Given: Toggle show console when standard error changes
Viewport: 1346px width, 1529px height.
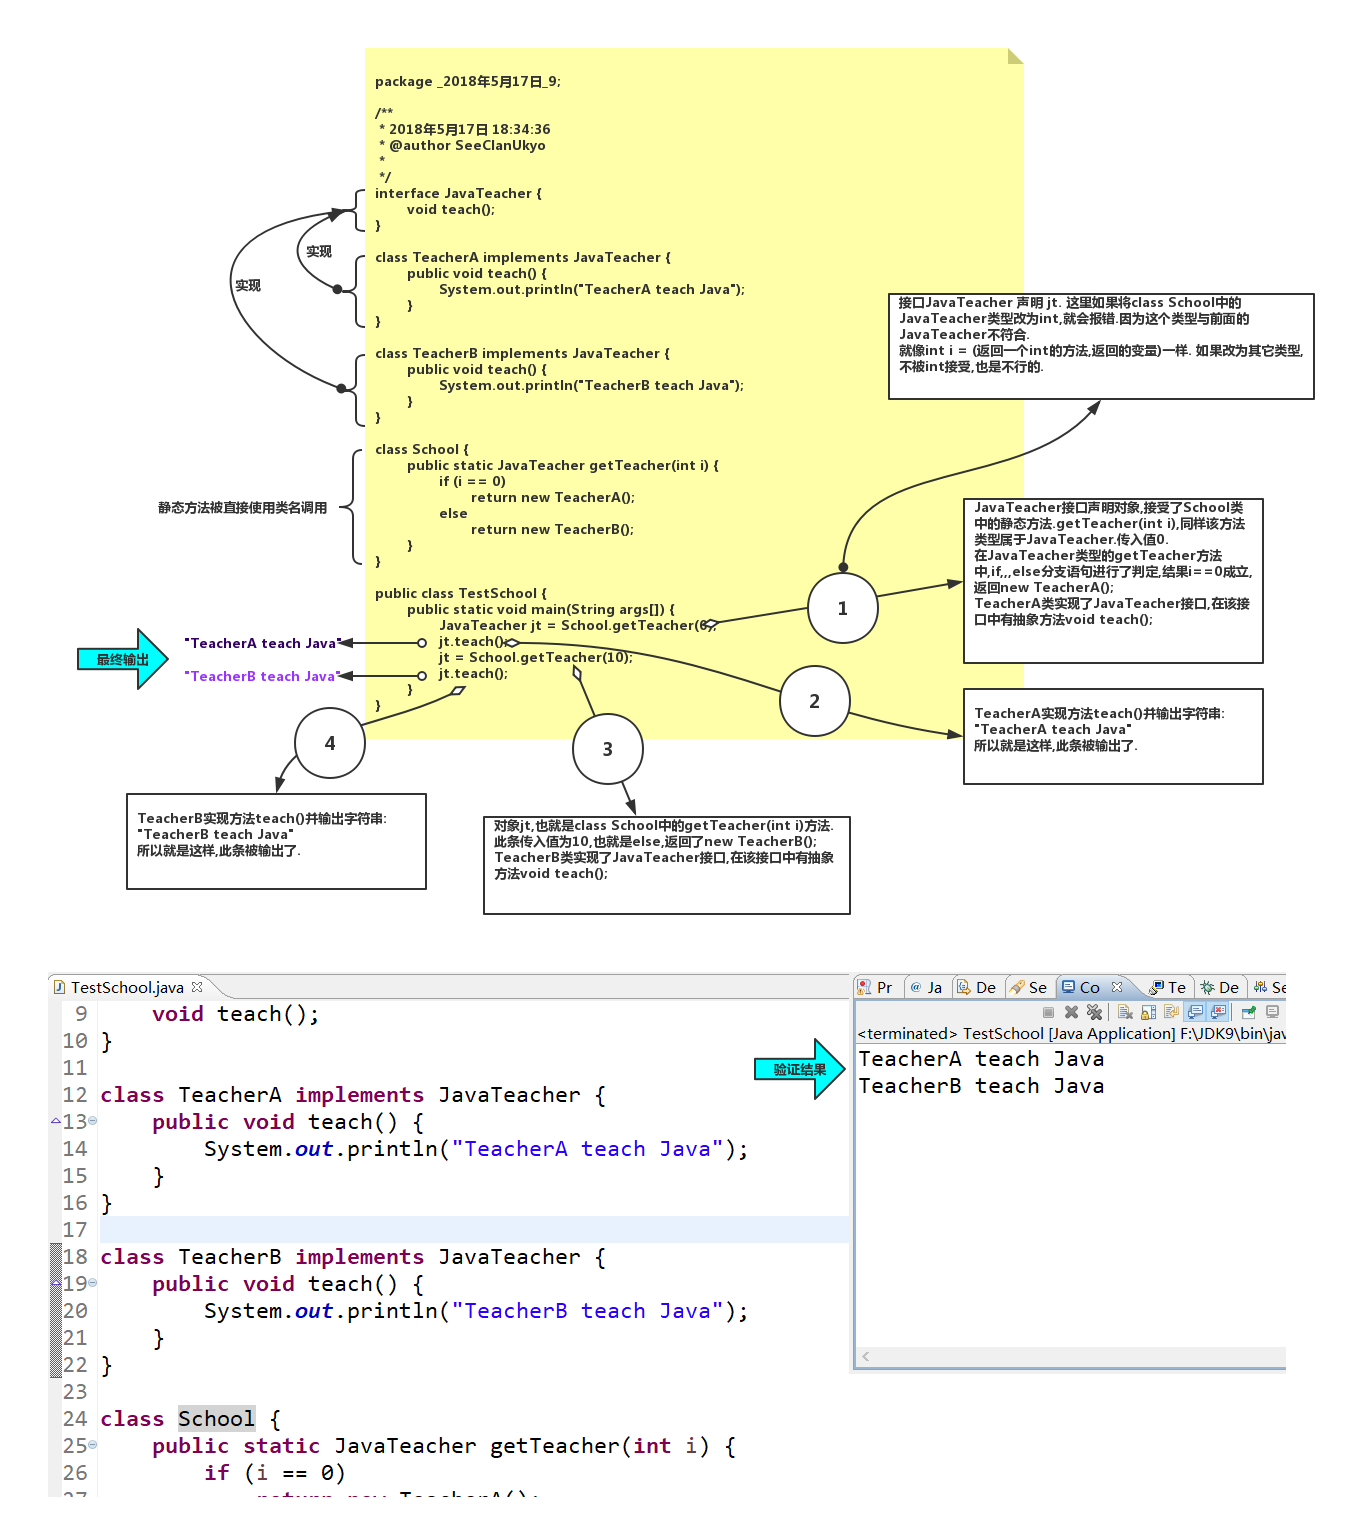Looking at the screenshot, I should pyautogui.click(x=1218, y=1012).
